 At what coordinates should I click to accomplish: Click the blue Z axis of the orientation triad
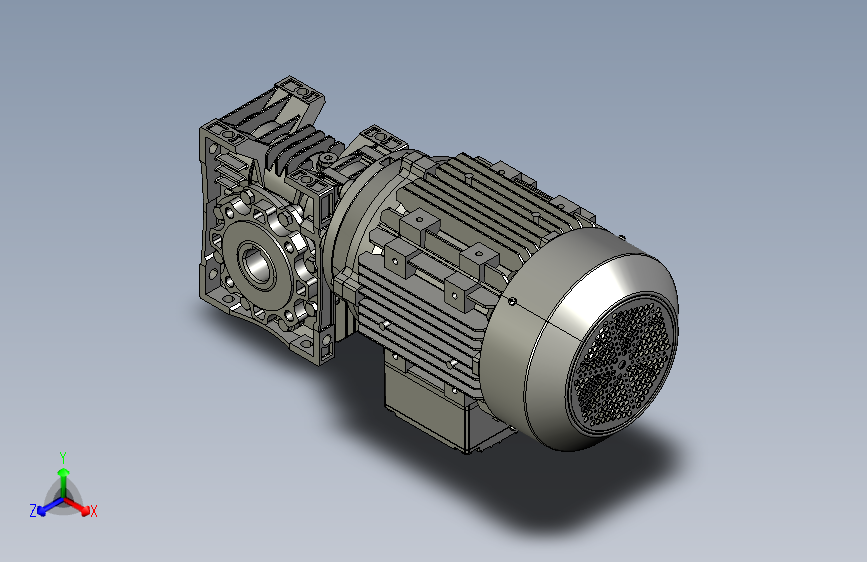coord(50,507)
